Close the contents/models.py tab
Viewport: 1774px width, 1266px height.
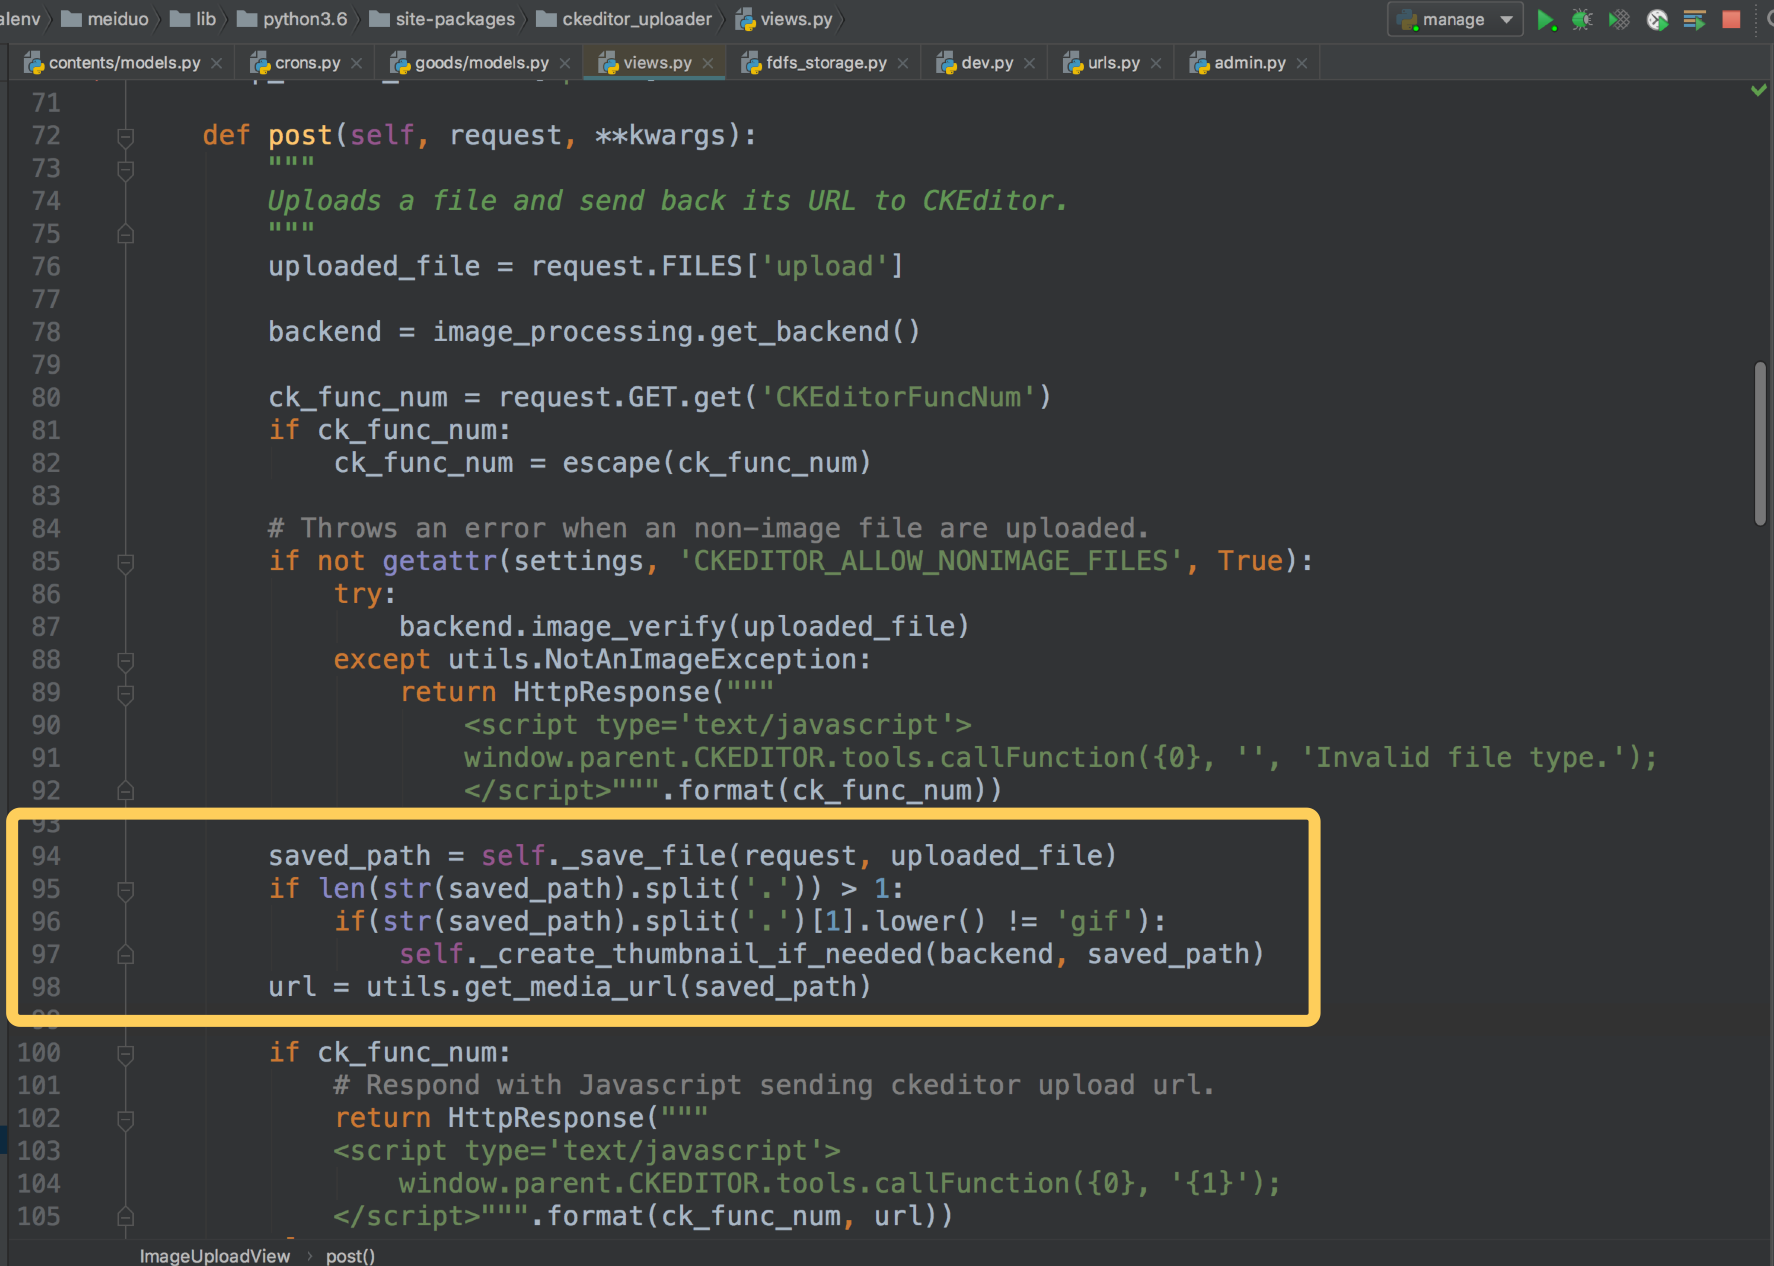(217, 63)
